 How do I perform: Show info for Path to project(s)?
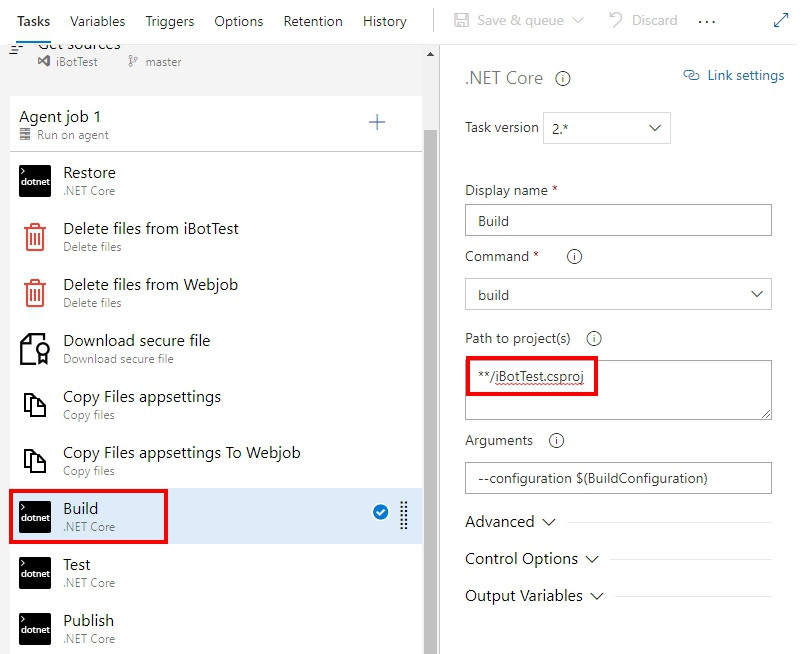593,338
